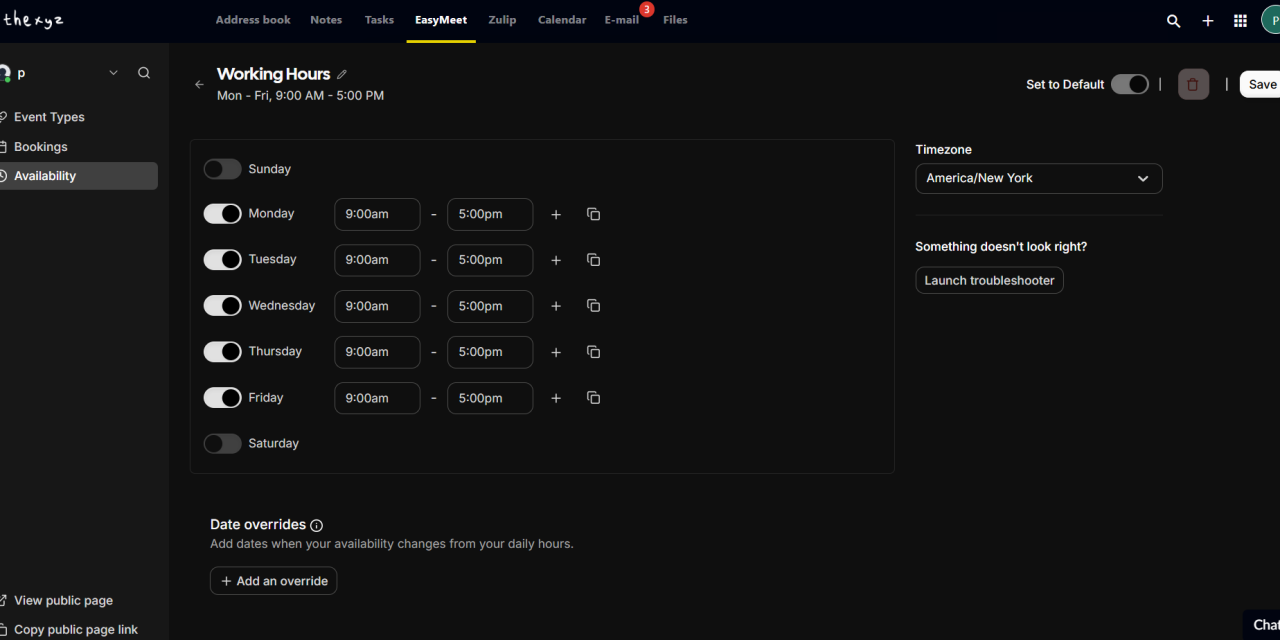Click the pencil icon to rename Working Hours
Viewport: 1280px width, 640px height.
(x=342, y=74)
